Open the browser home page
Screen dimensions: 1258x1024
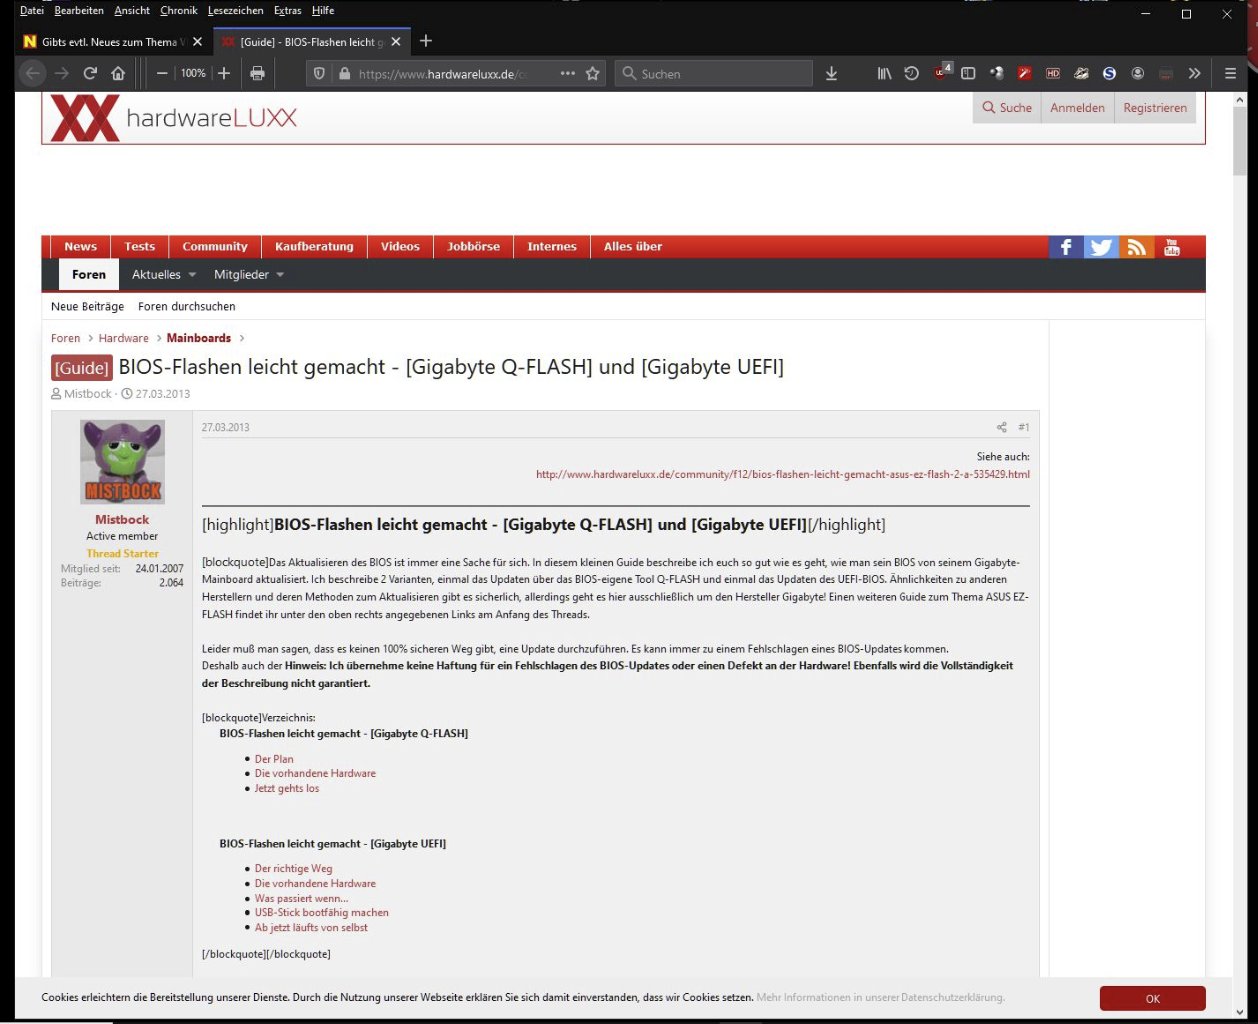tap(118, 73)
